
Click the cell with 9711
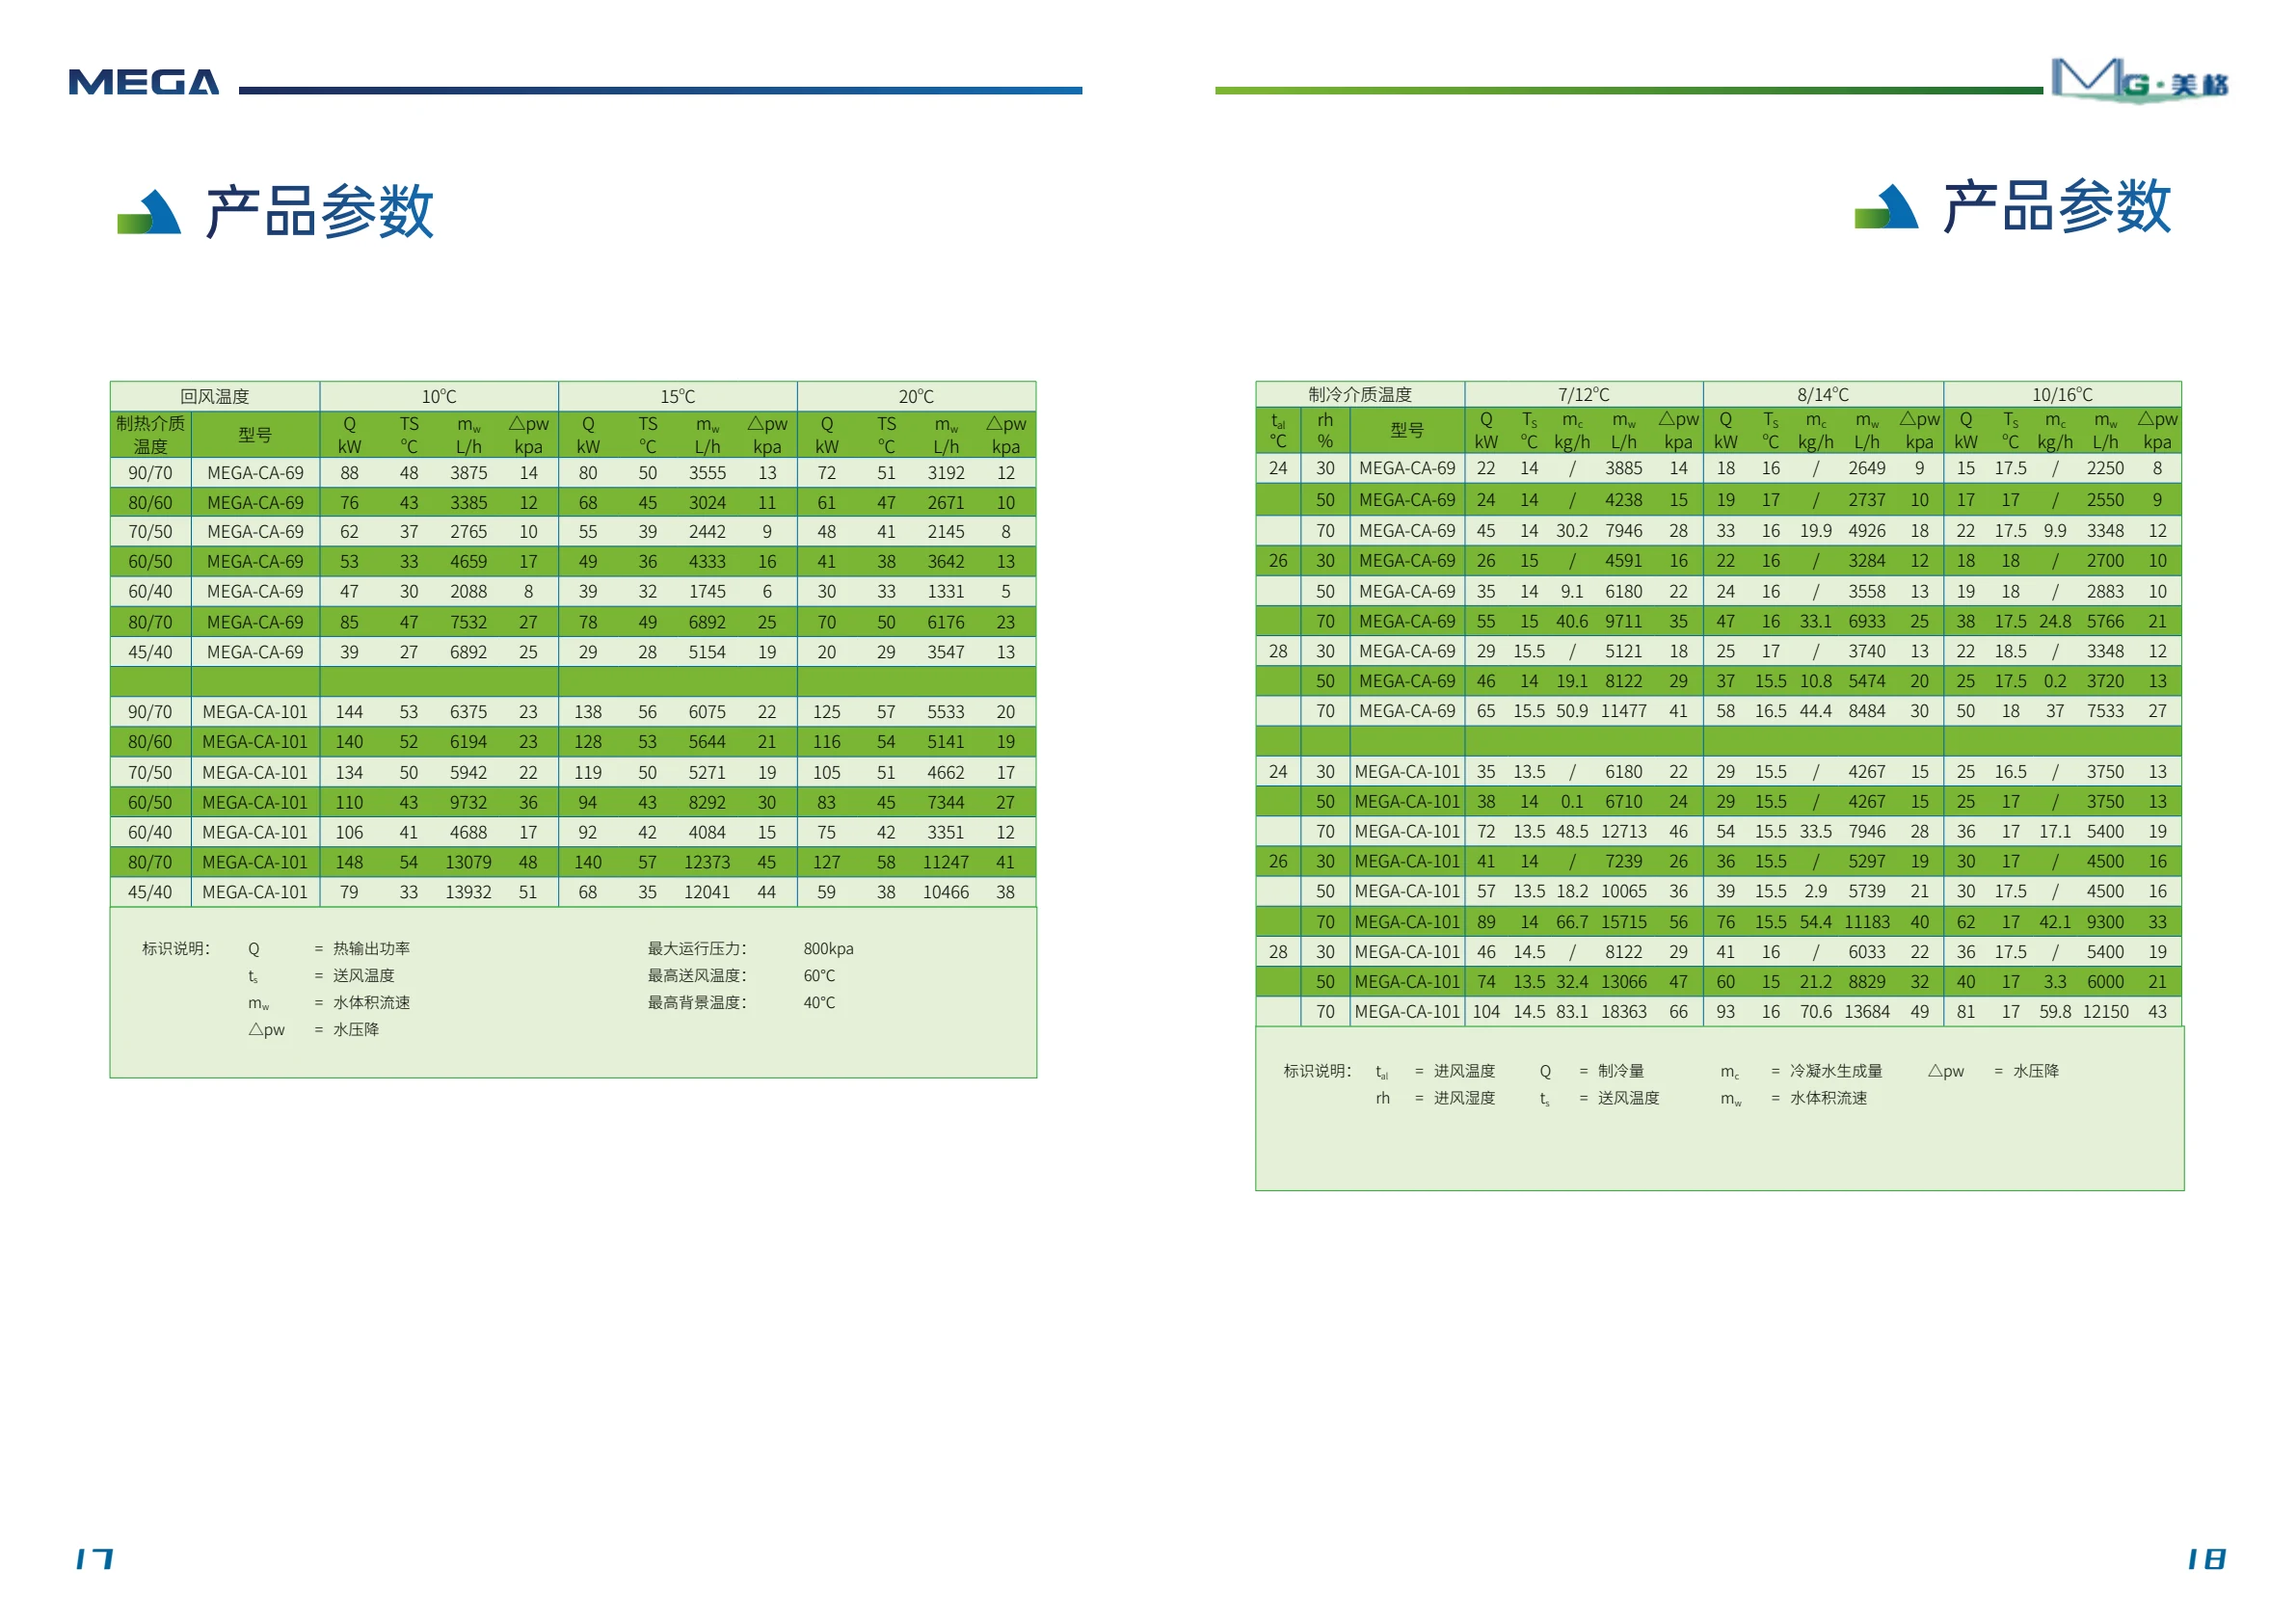click(x=1624, y=621)
